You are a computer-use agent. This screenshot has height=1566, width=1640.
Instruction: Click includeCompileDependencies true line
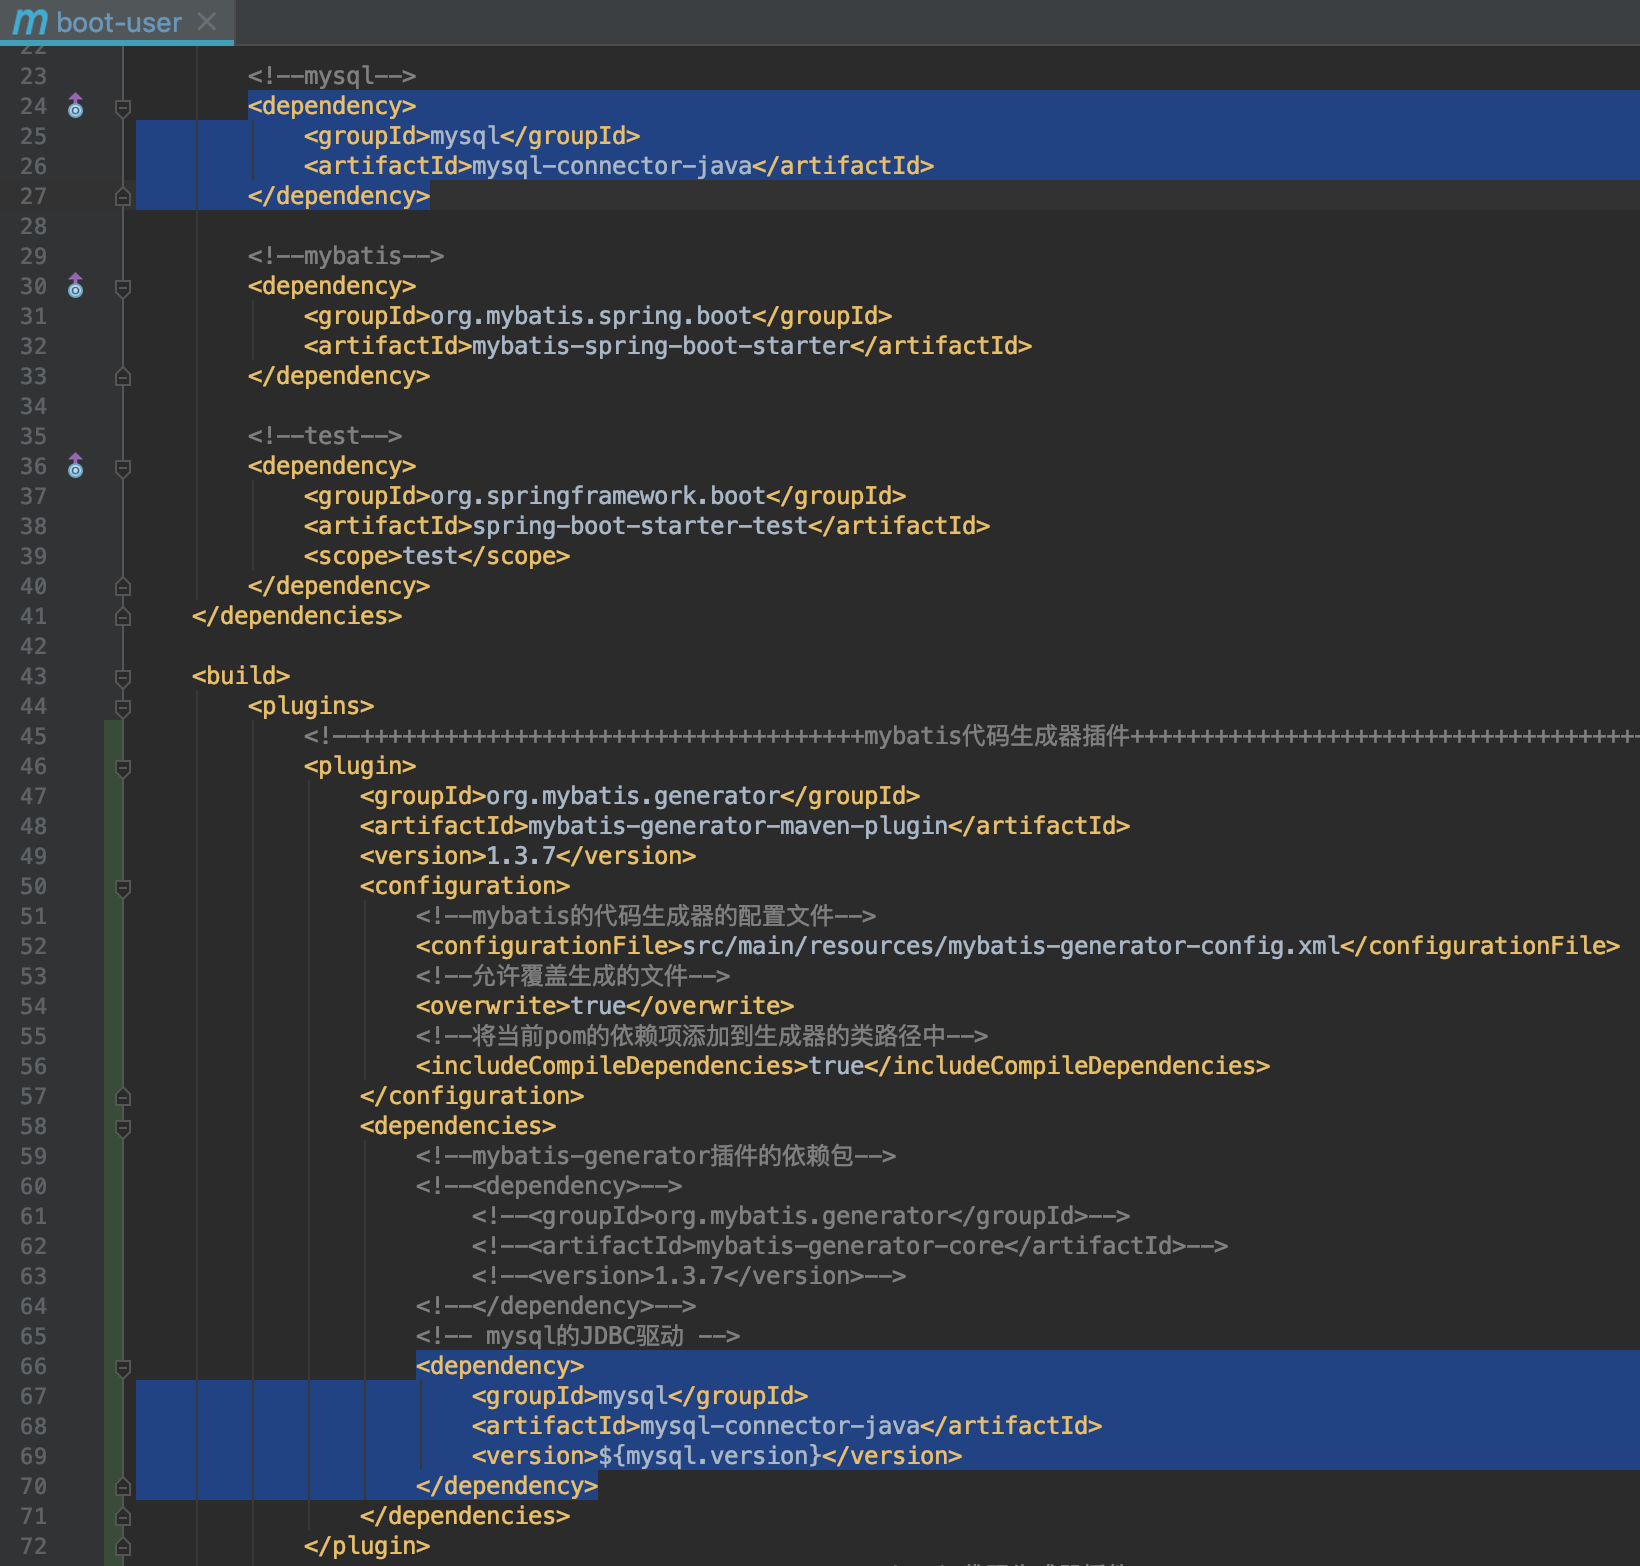(x=843, y=1066)
